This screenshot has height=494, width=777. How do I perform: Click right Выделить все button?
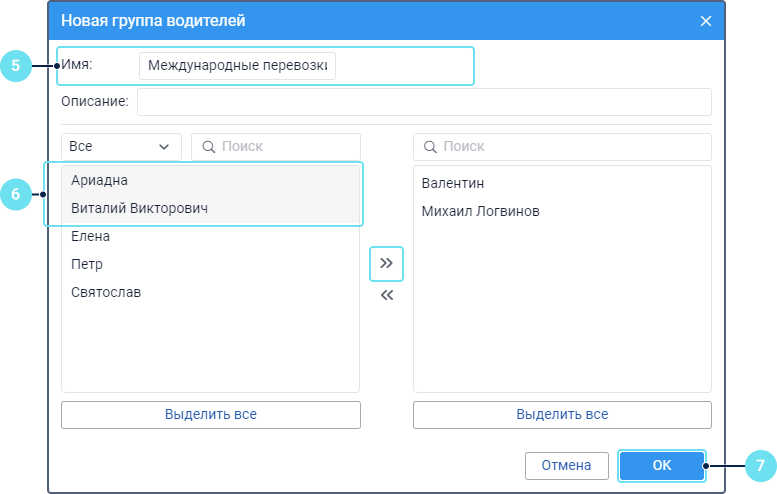coord(562,415)
